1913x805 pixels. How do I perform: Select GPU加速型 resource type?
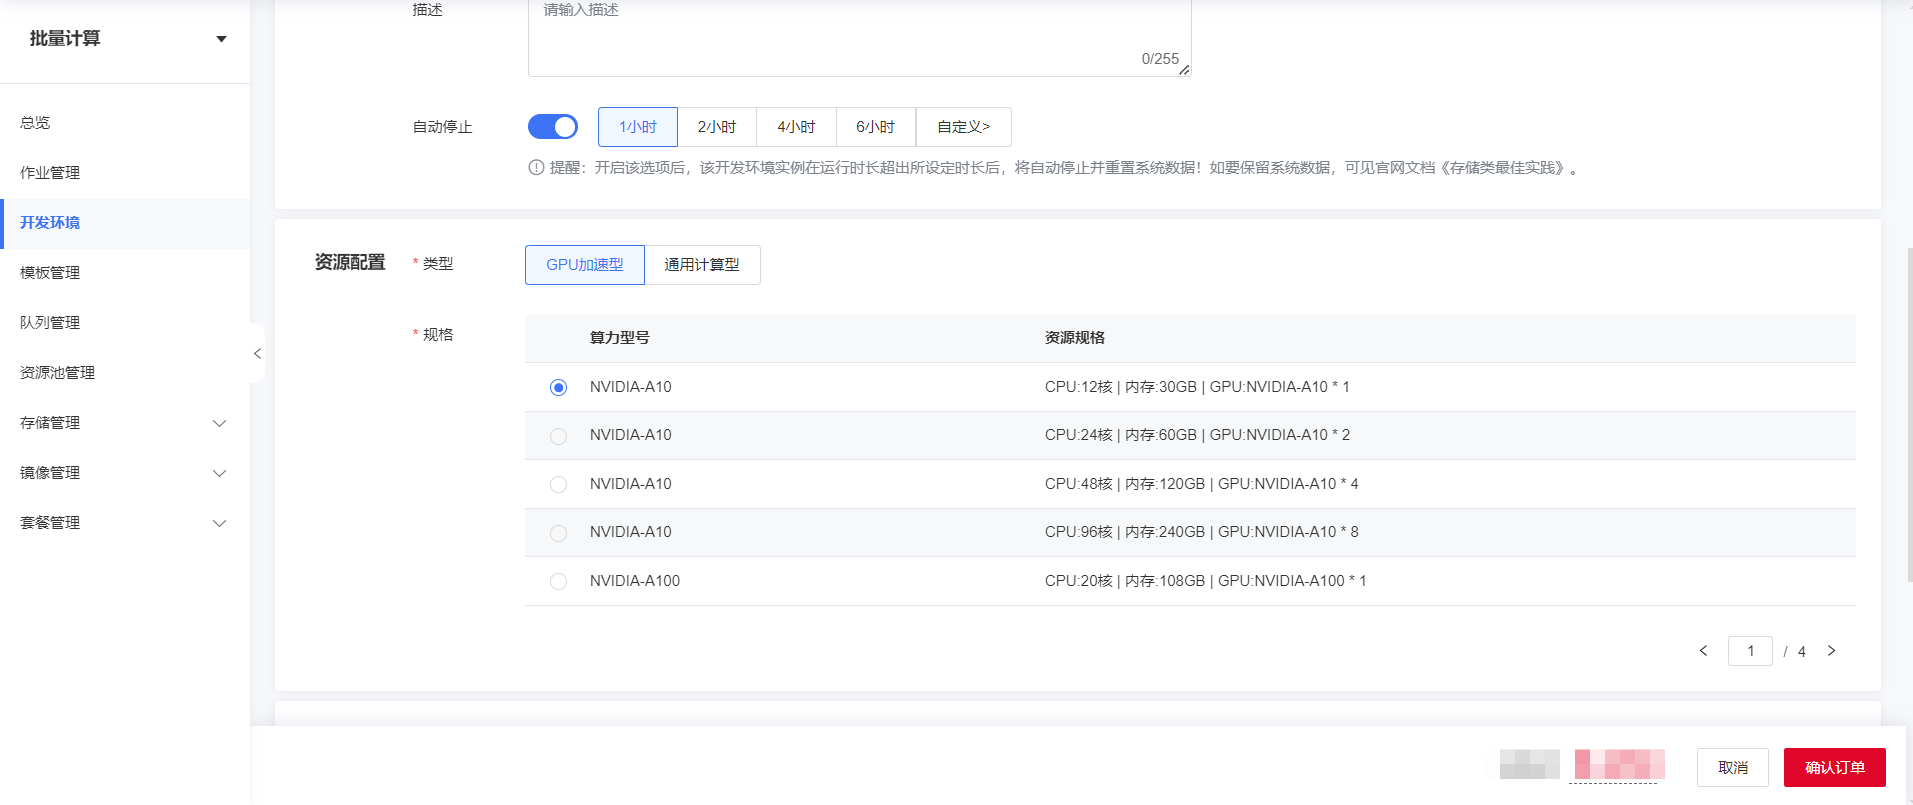coord(585,265)
